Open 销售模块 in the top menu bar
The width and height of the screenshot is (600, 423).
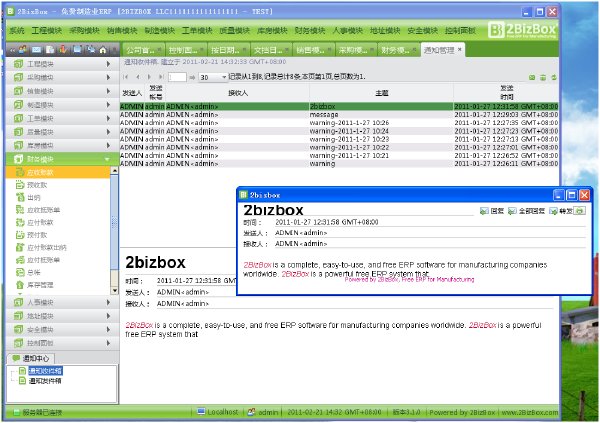tap(122, 30)
